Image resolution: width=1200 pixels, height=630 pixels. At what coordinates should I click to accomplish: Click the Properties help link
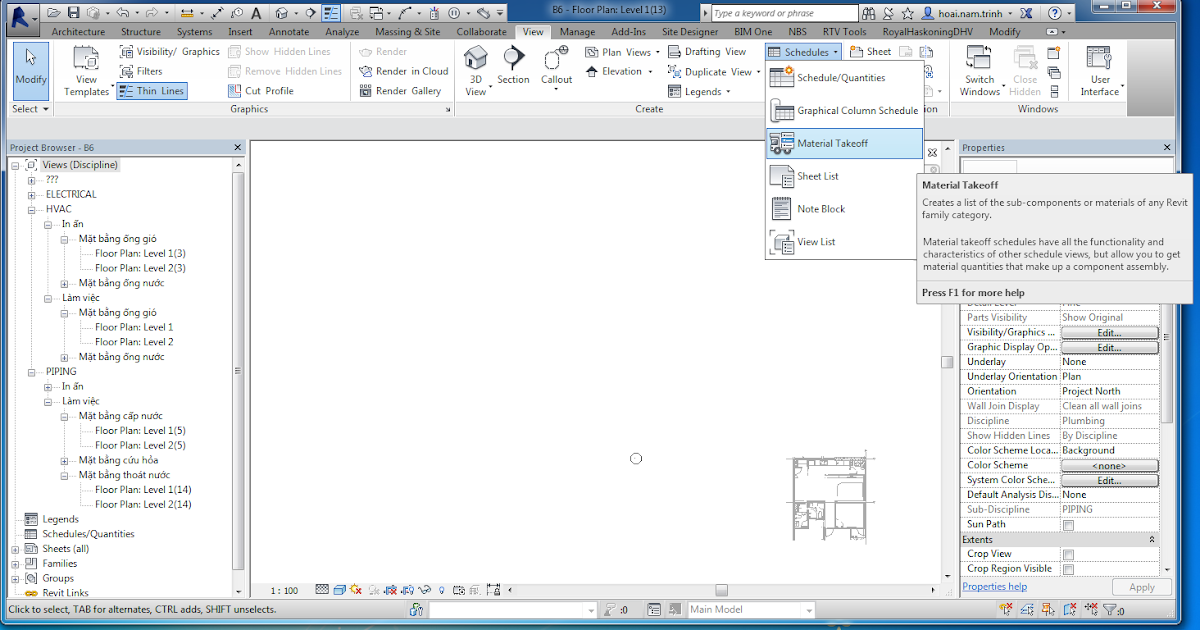(x=994, y=586)
